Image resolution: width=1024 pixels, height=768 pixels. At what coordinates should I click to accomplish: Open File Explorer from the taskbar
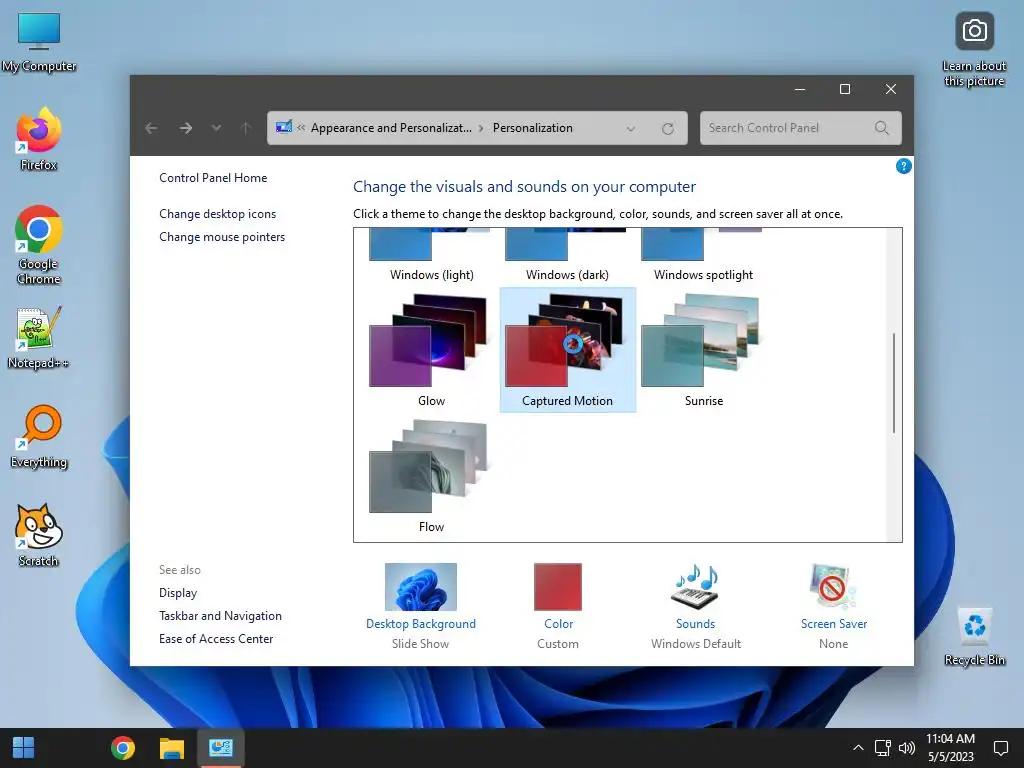click(x=172, y=748)
